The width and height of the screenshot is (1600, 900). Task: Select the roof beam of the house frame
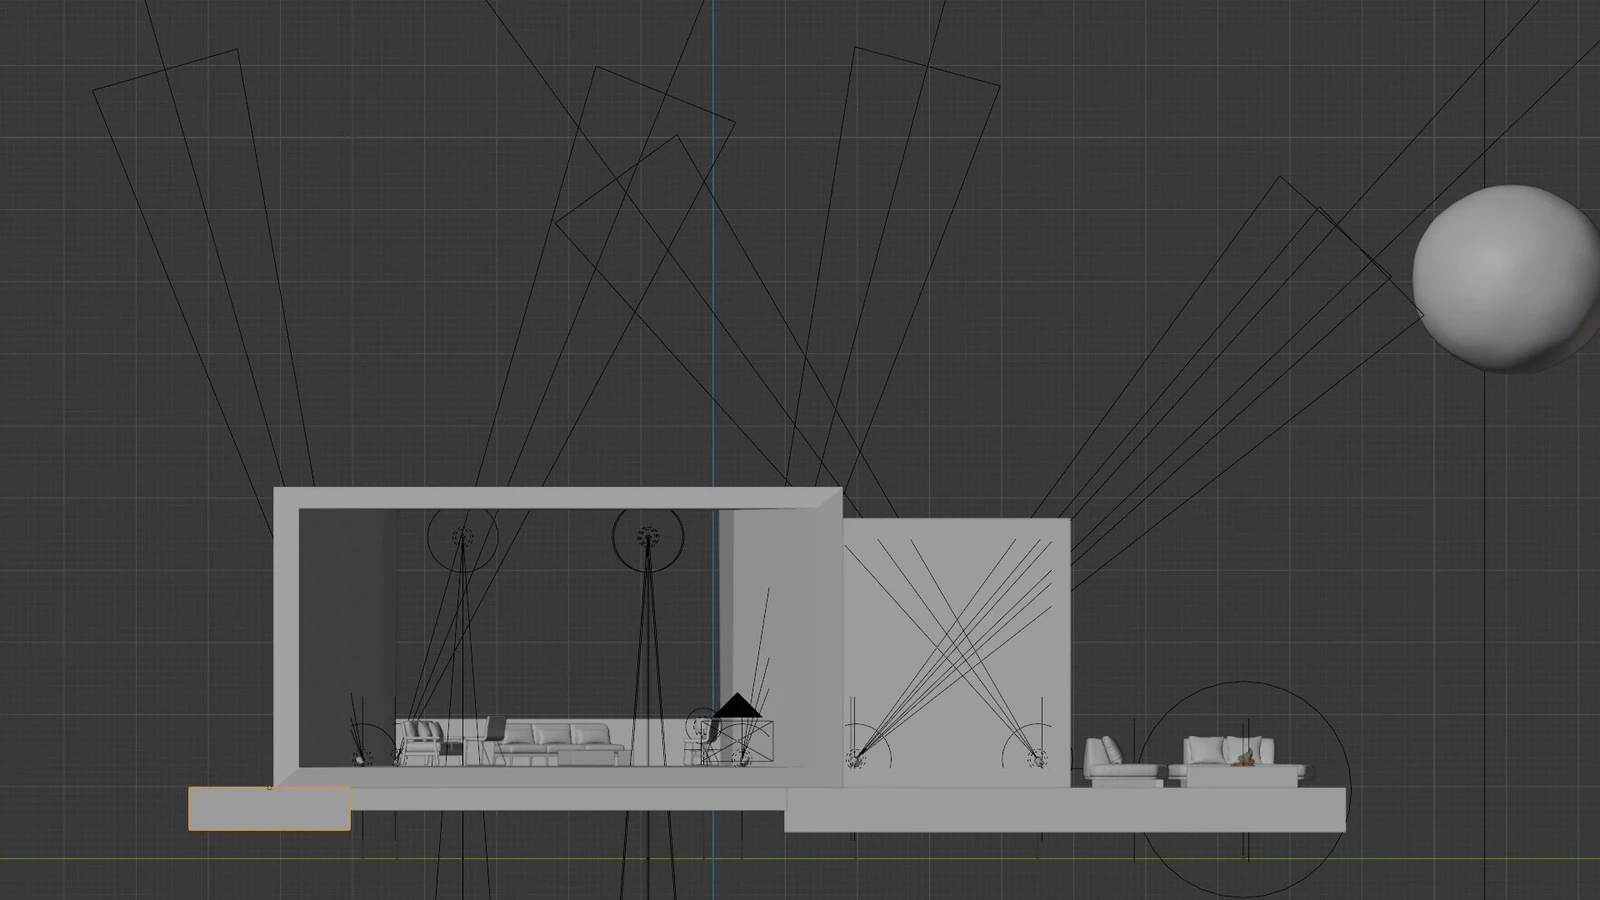tap(558, 498)
